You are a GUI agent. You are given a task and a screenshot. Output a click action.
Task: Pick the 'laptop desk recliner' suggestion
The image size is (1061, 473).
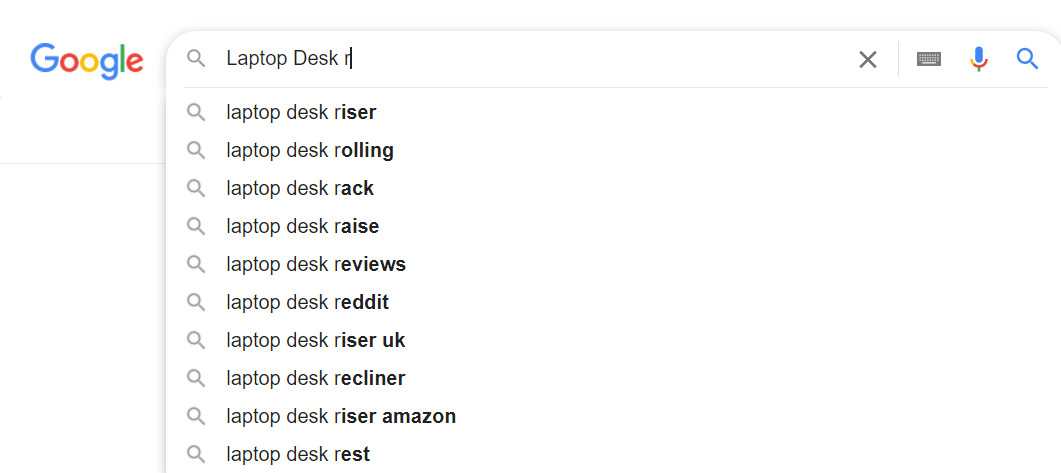point(316,378)
